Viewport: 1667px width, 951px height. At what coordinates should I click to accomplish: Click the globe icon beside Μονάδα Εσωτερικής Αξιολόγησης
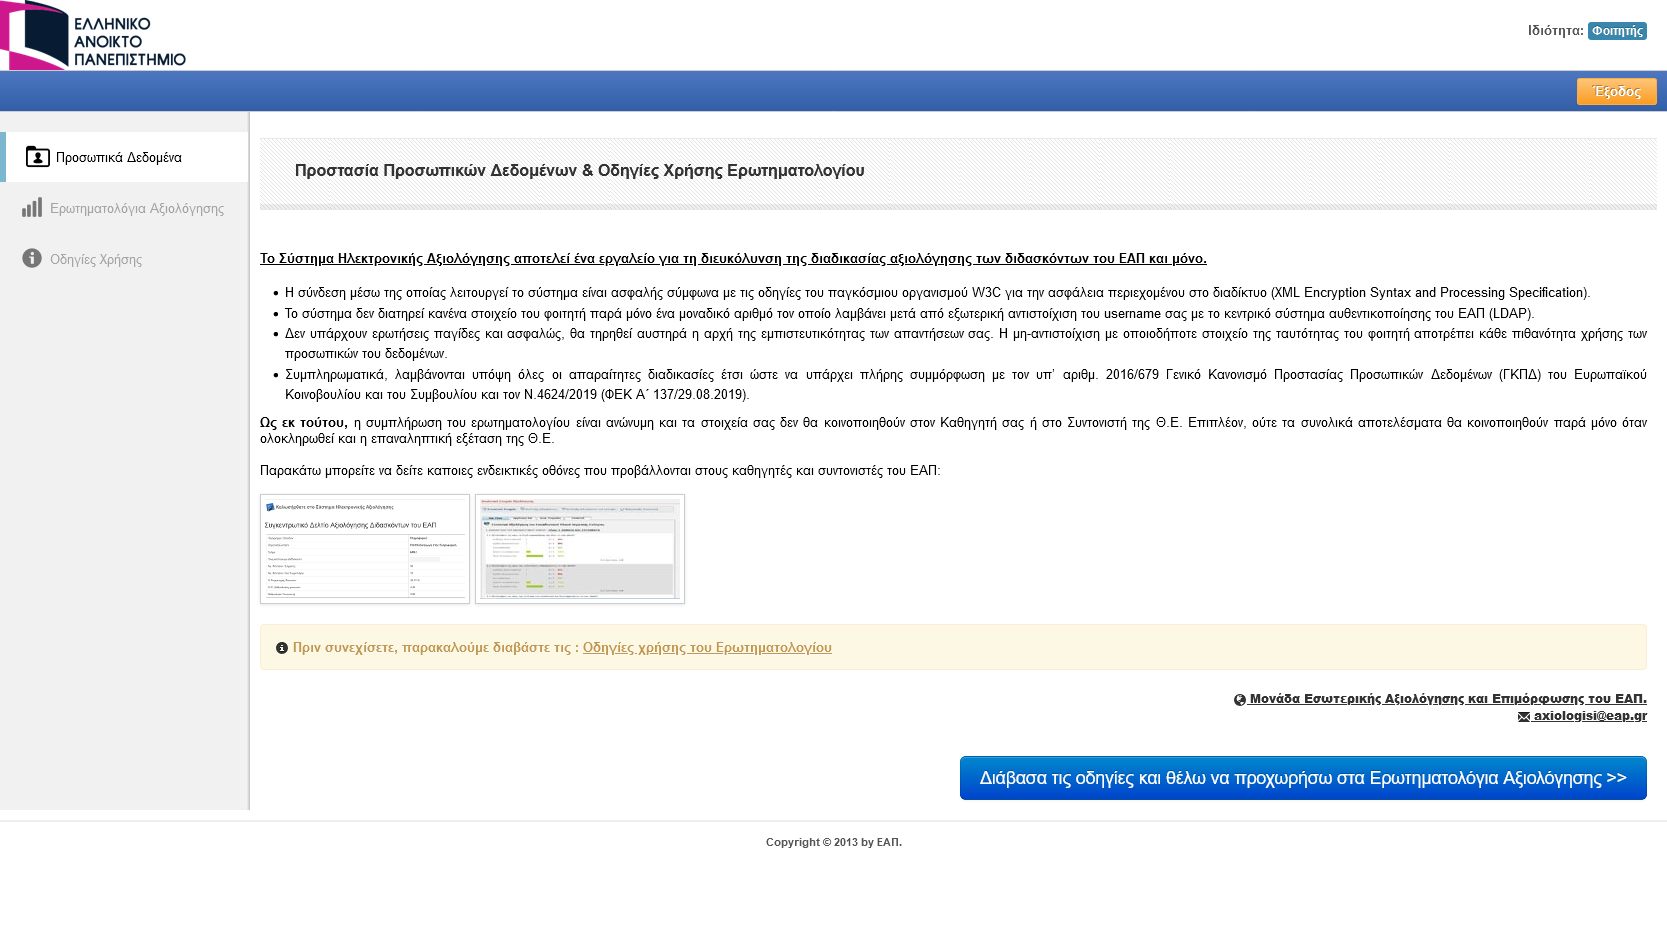coord(1239,700)
